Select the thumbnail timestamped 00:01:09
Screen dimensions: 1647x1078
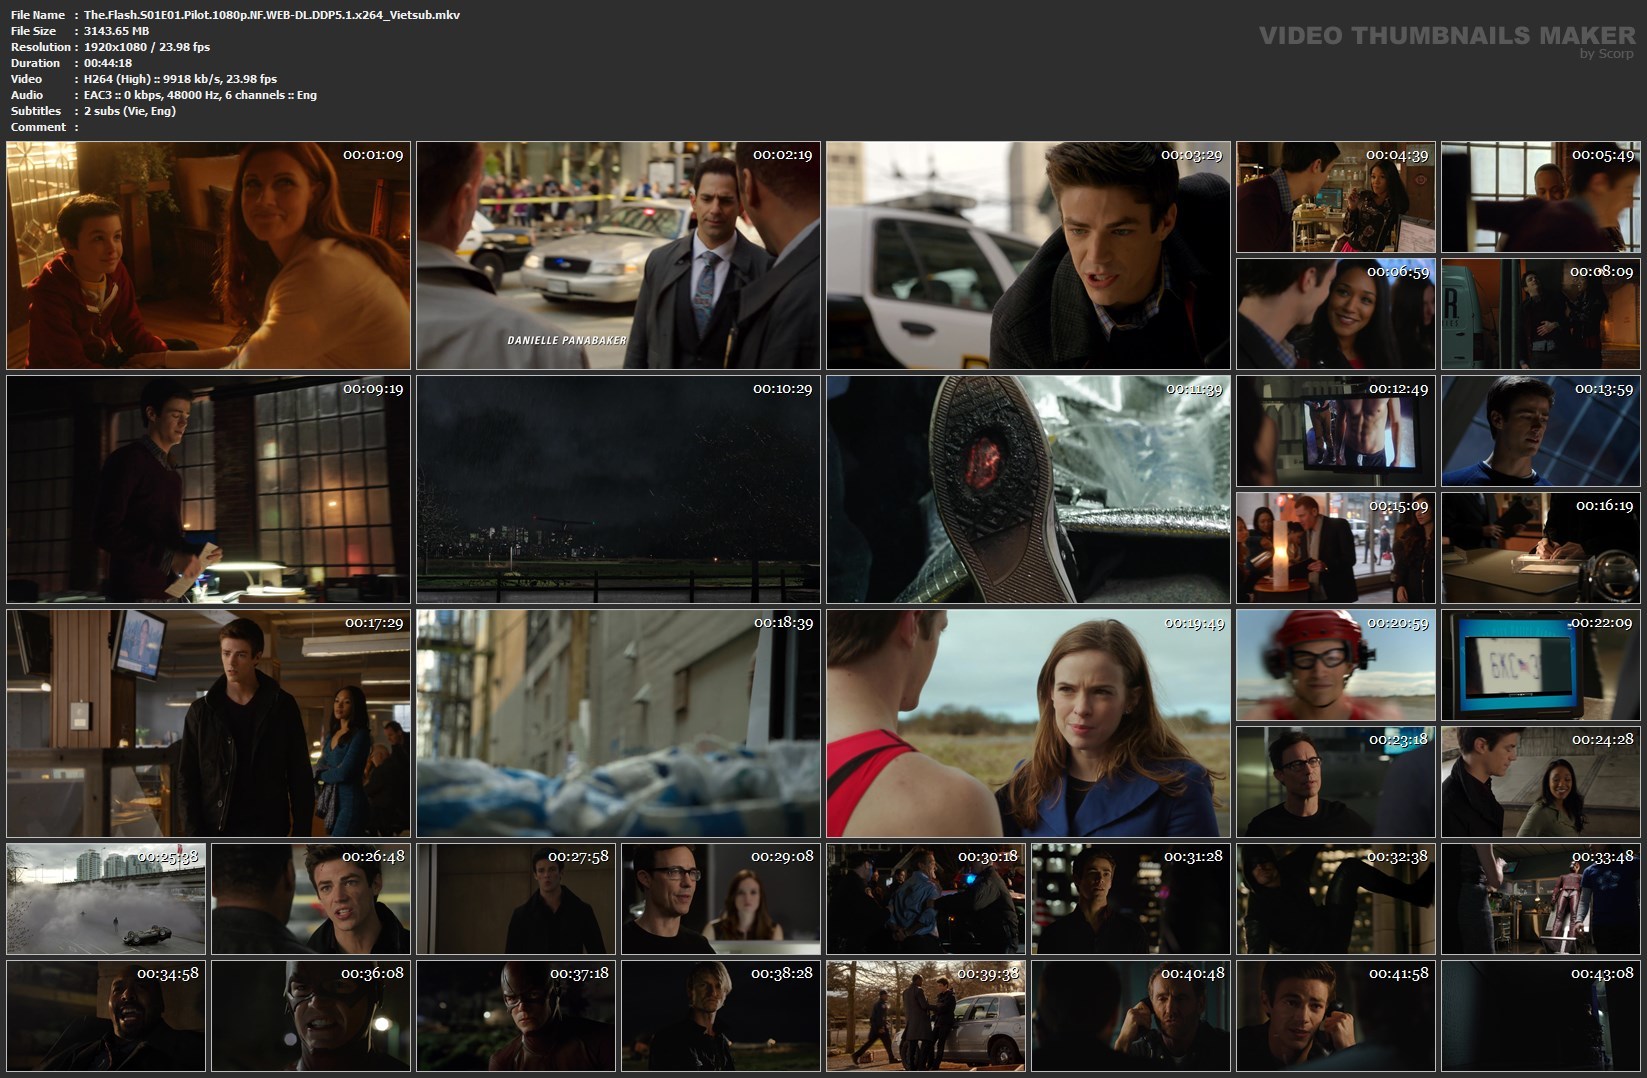(x=208, y=255)
